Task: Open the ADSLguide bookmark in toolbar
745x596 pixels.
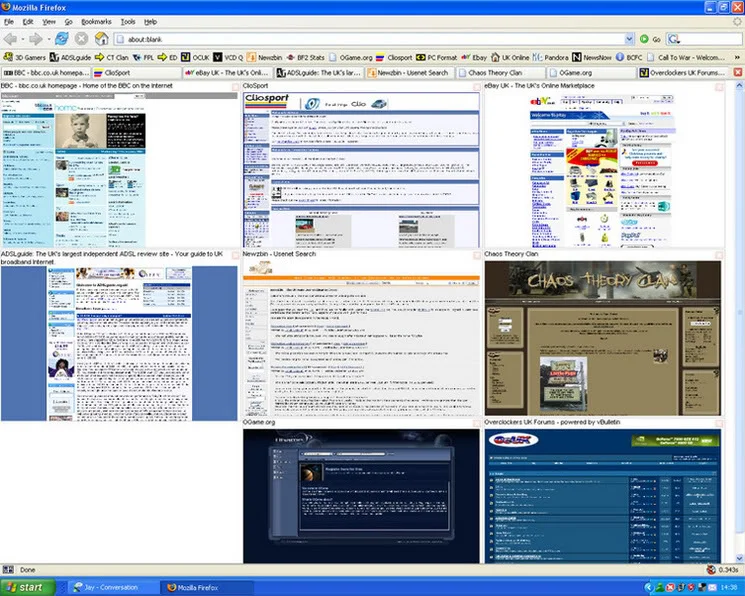Action: tap(70, 57)
